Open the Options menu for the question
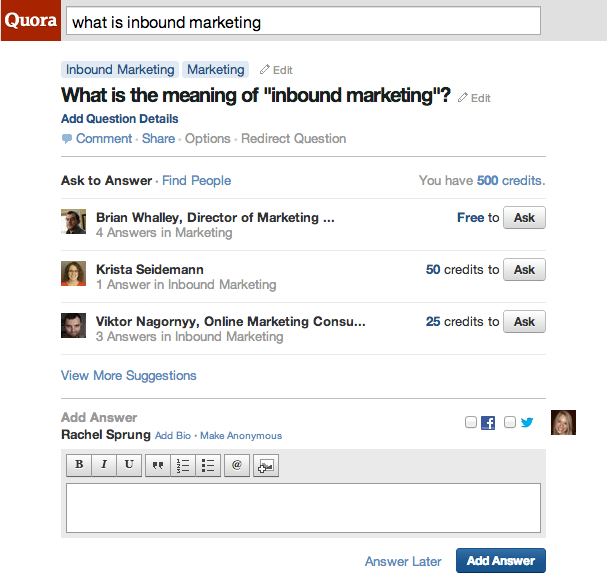Image resolution: width=607 pixels, height=588 pixels. [x=208, y=139]
